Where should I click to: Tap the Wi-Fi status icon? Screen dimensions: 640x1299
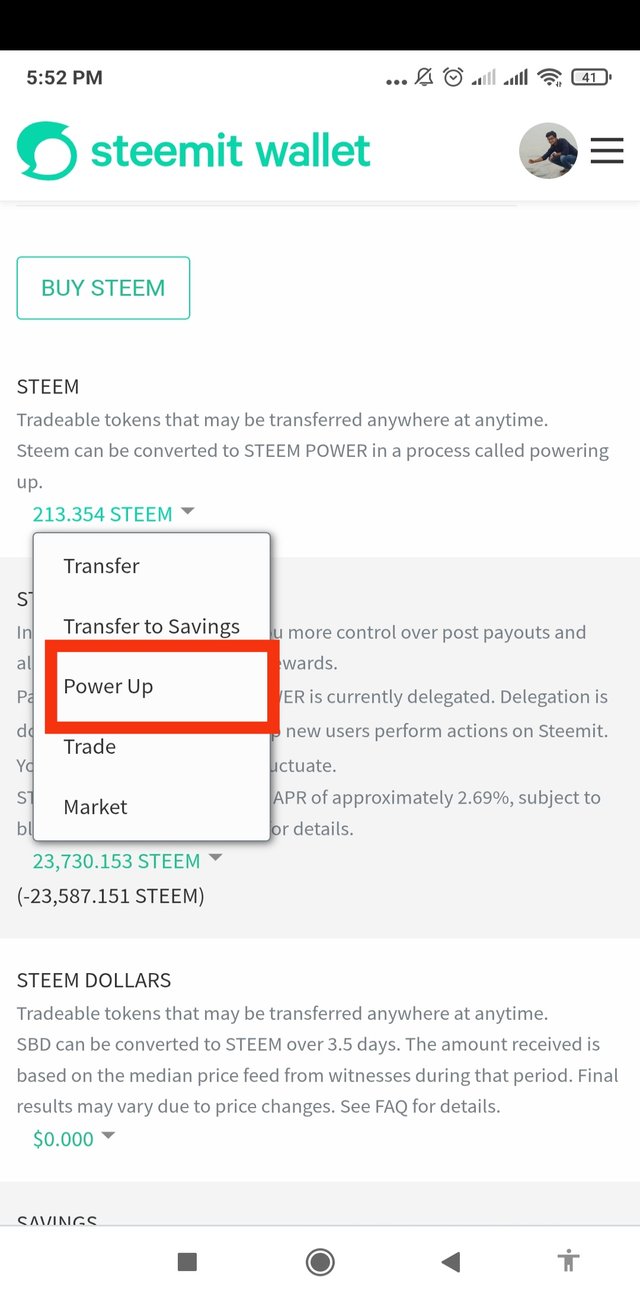(548, 77)
